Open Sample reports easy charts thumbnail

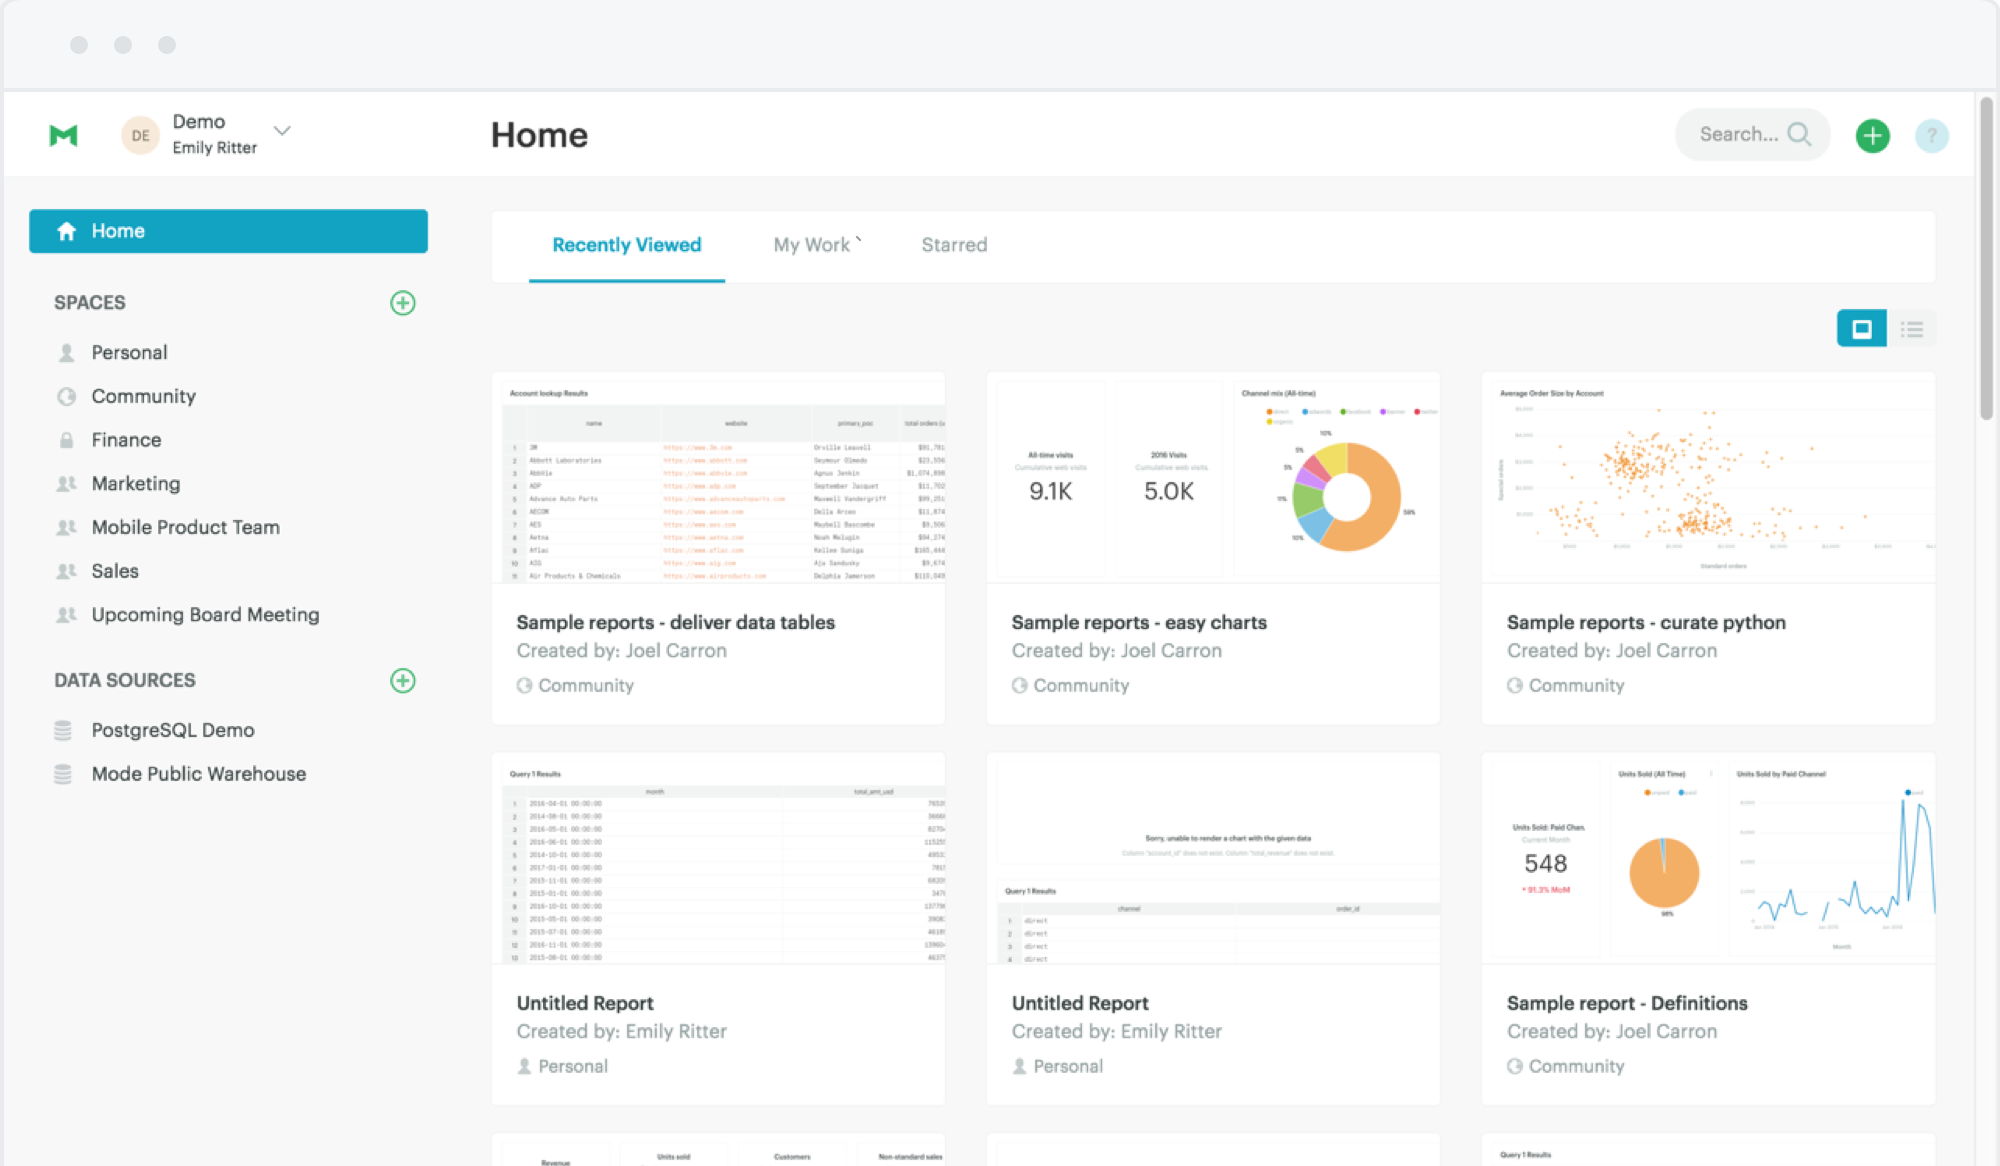click(x=1212, y=478)
